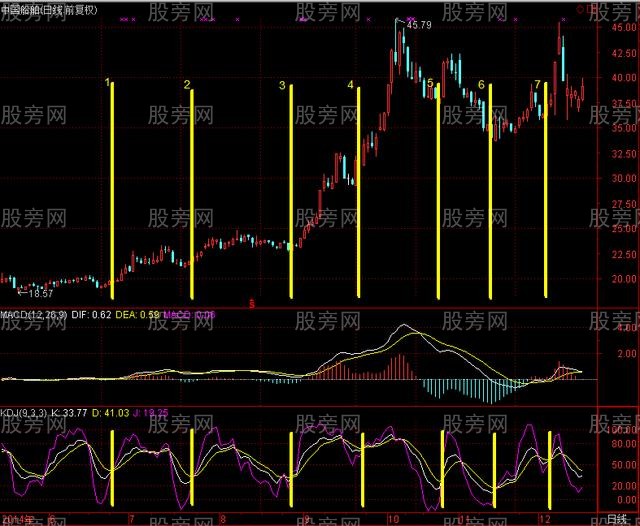The image size is (640, 526).
Task: Jump to month 7 on the time axis
Action: tap(131, 519)
